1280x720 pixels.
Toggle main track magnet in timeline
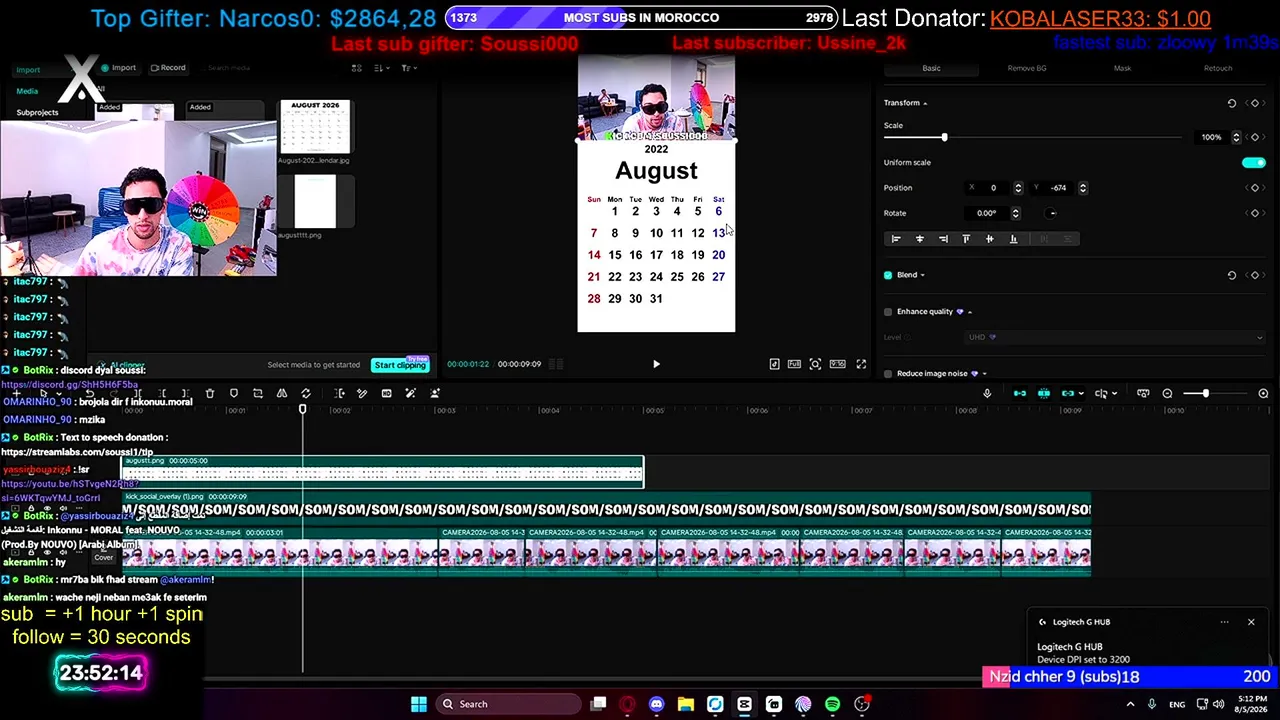pos(1020,394)
